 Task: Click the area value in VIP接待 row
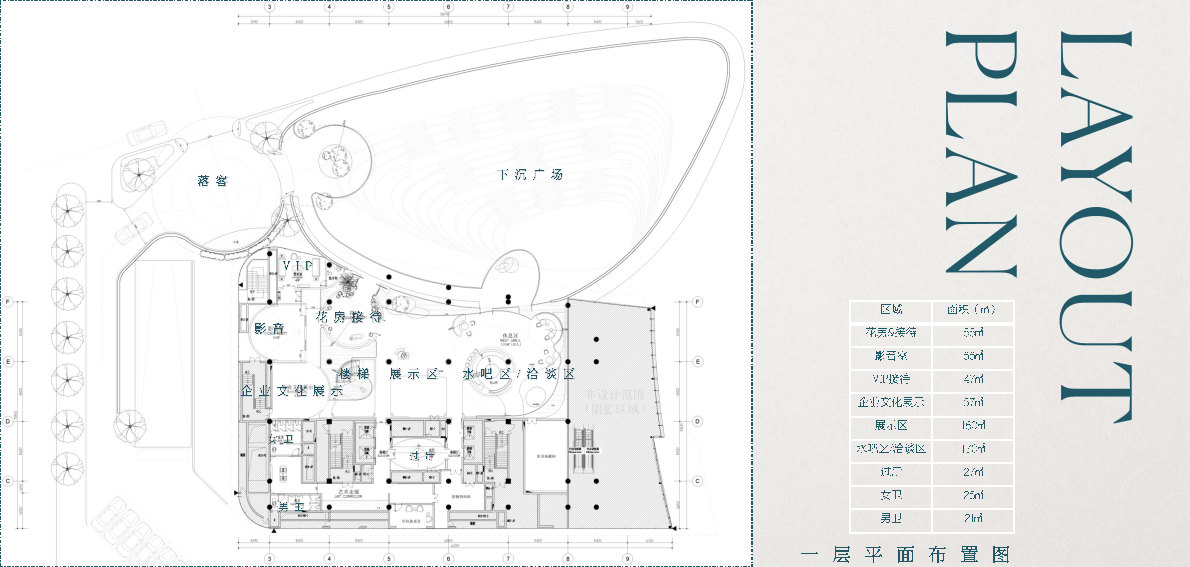click(x=972, y=380)
